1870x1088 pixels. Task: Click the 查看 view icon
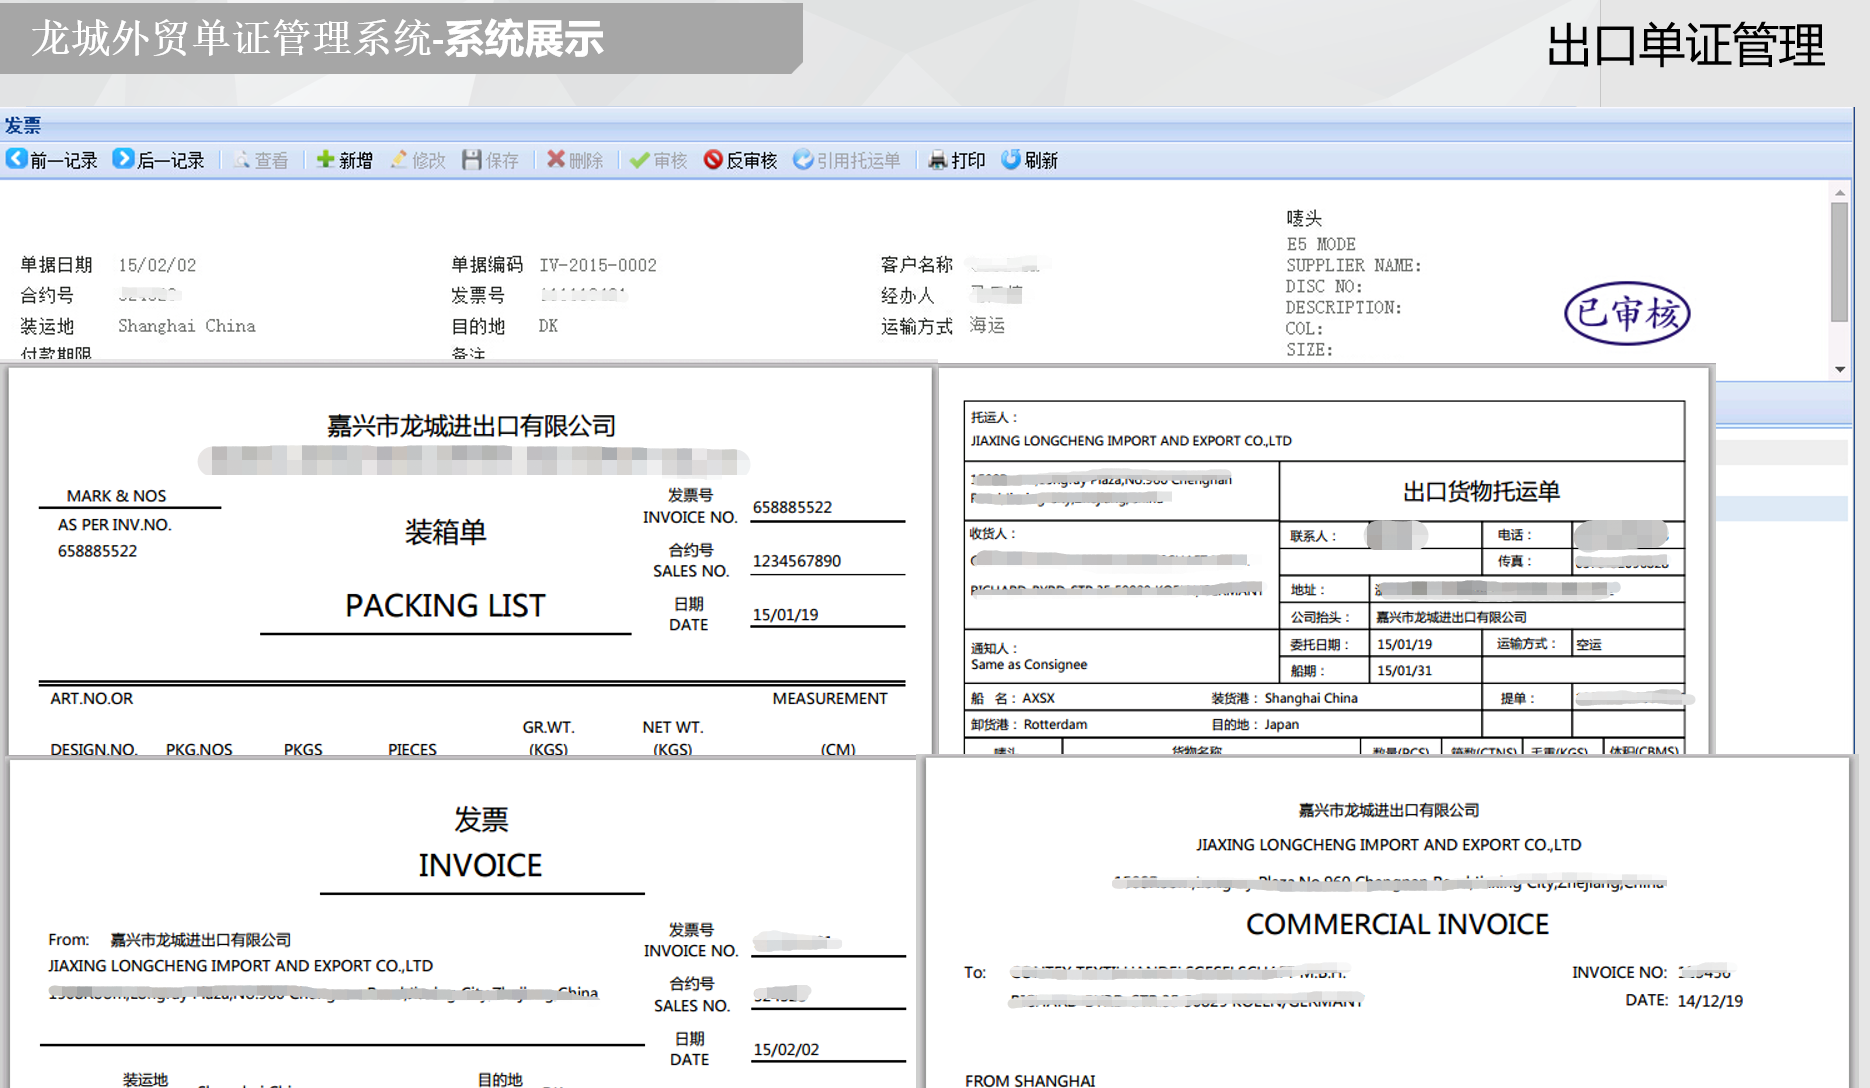pyautogui.click(x=242, y=160)
